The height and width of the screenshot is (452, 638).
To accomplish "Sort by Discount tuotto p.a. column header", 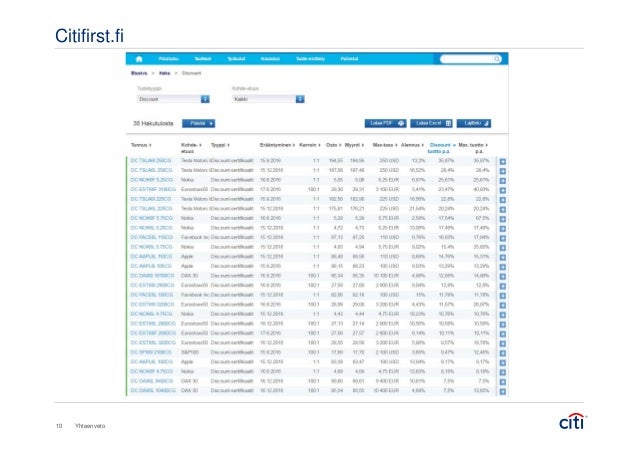I will click(x=442, y=148).
